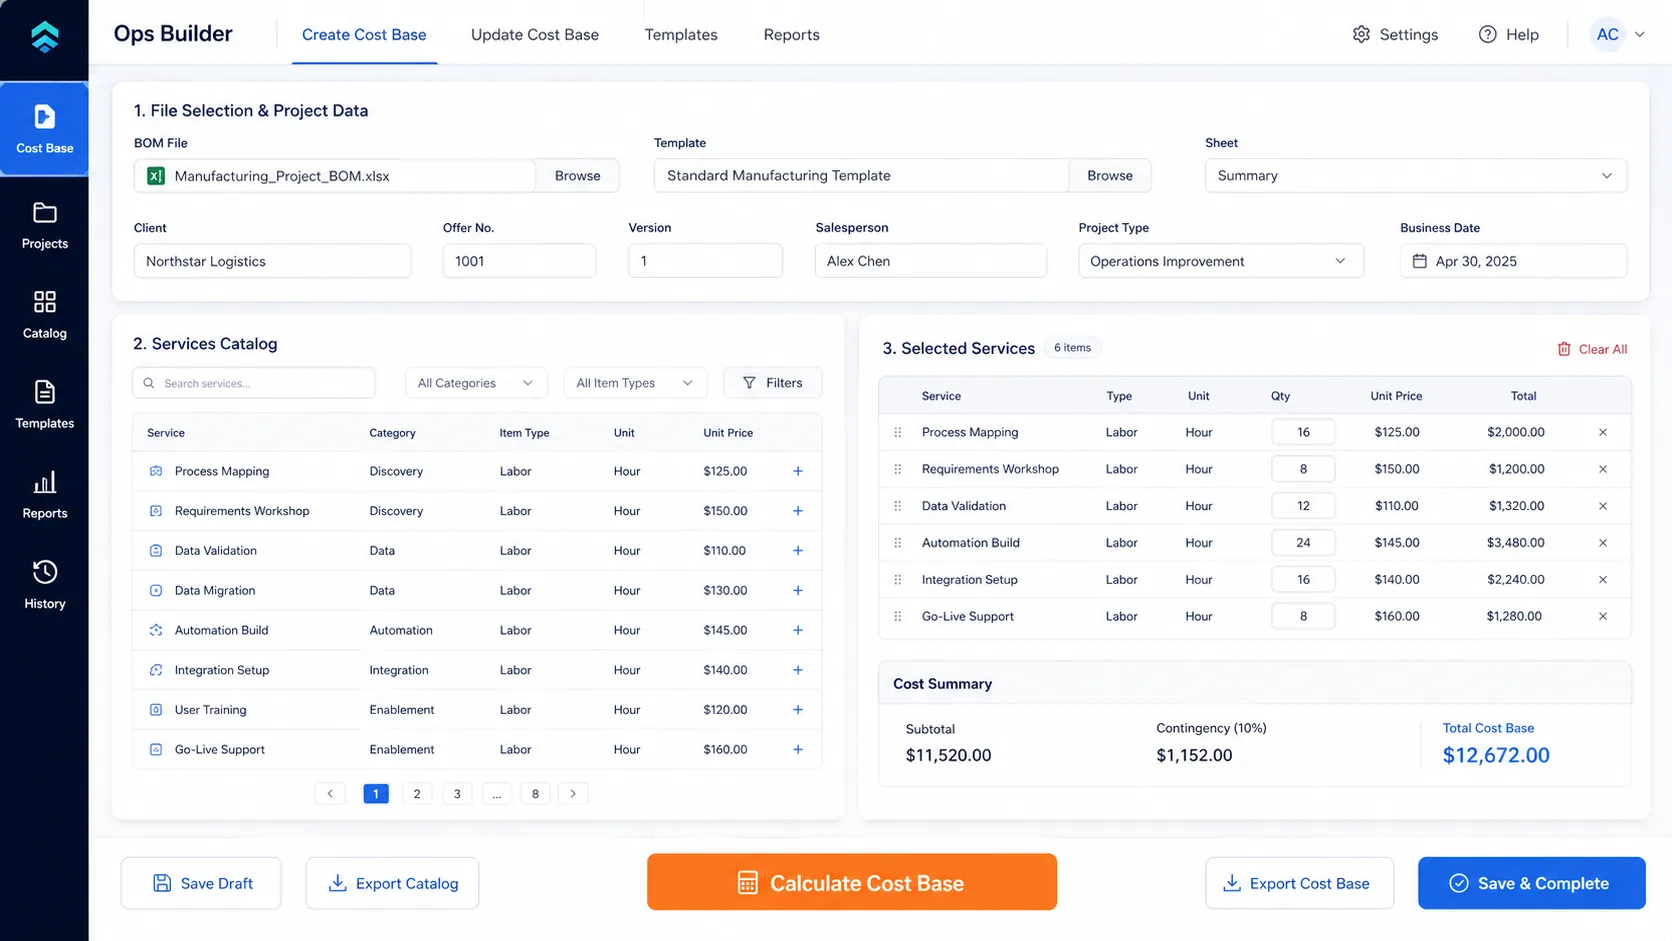Open the Filters button
1672x941 pixels.
click(x=773, y=383)
